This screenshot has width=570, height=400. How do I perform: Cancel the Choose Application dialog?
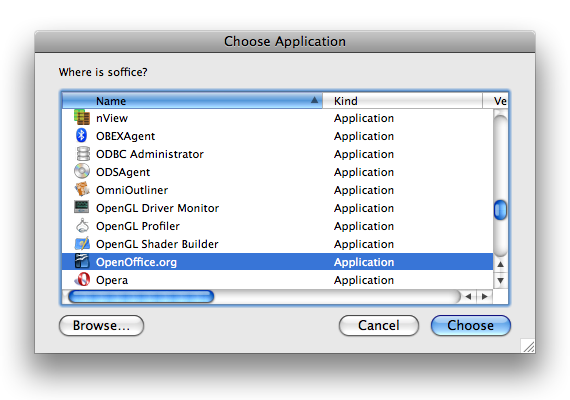[x=379, y=325]
